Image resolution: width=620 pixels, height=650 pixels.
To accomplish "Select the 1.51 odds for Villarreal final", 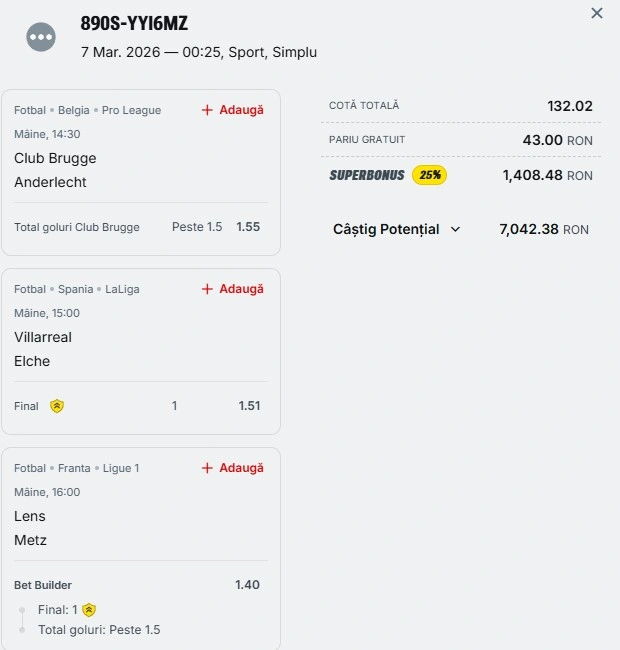I will [x=249, y=406].
